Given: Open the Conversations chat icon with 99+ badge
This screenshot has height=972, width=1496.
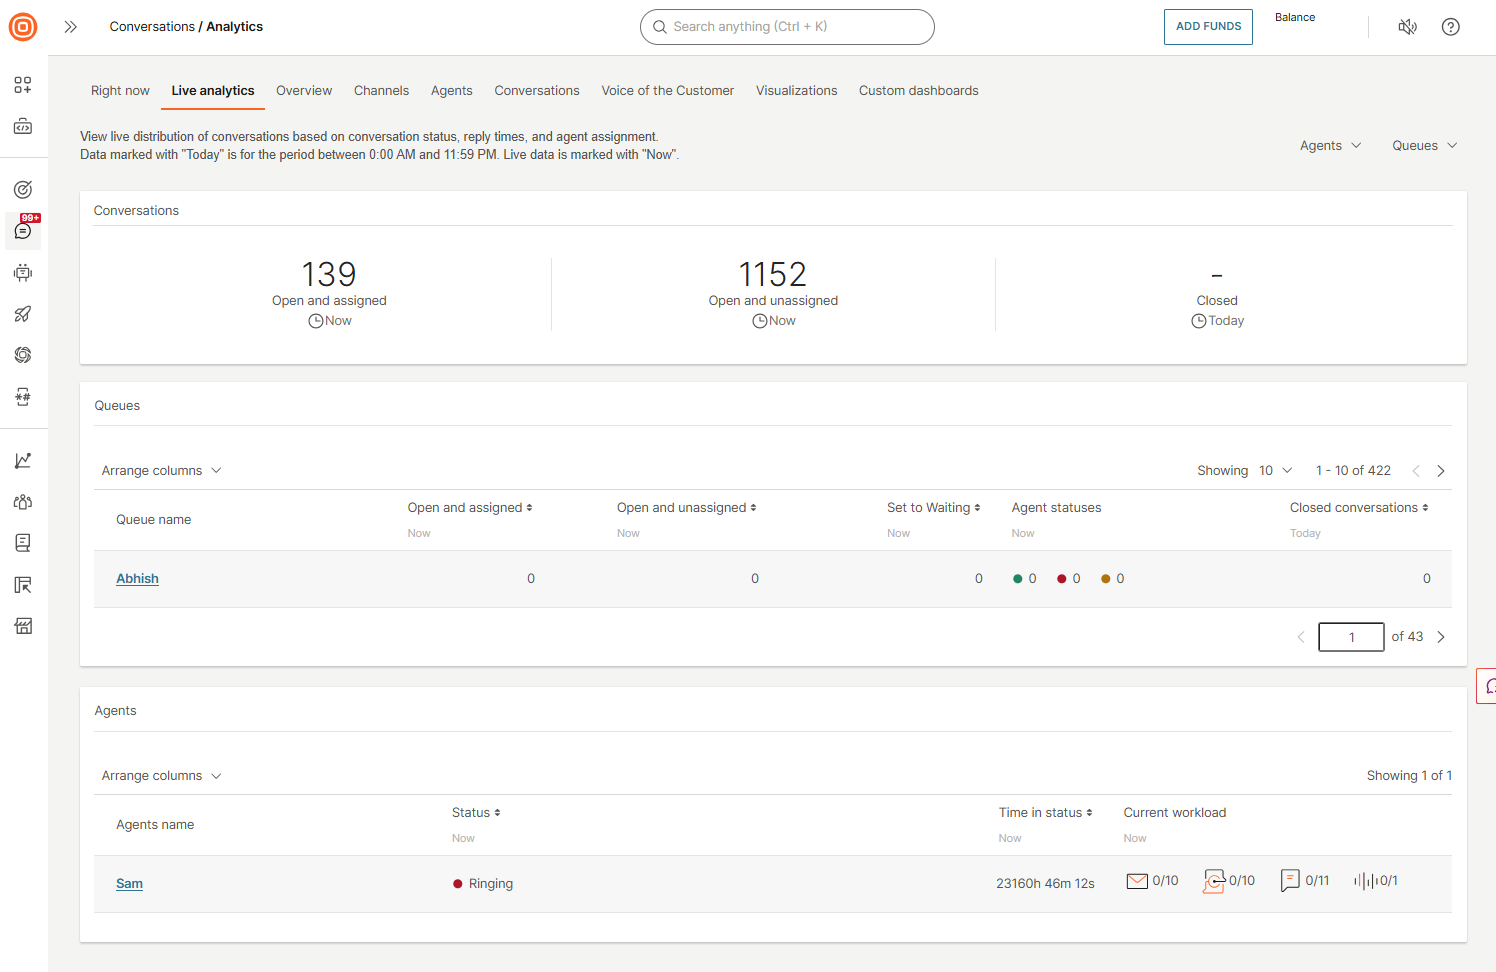Looking at the screenshot, I should [22, 231].
